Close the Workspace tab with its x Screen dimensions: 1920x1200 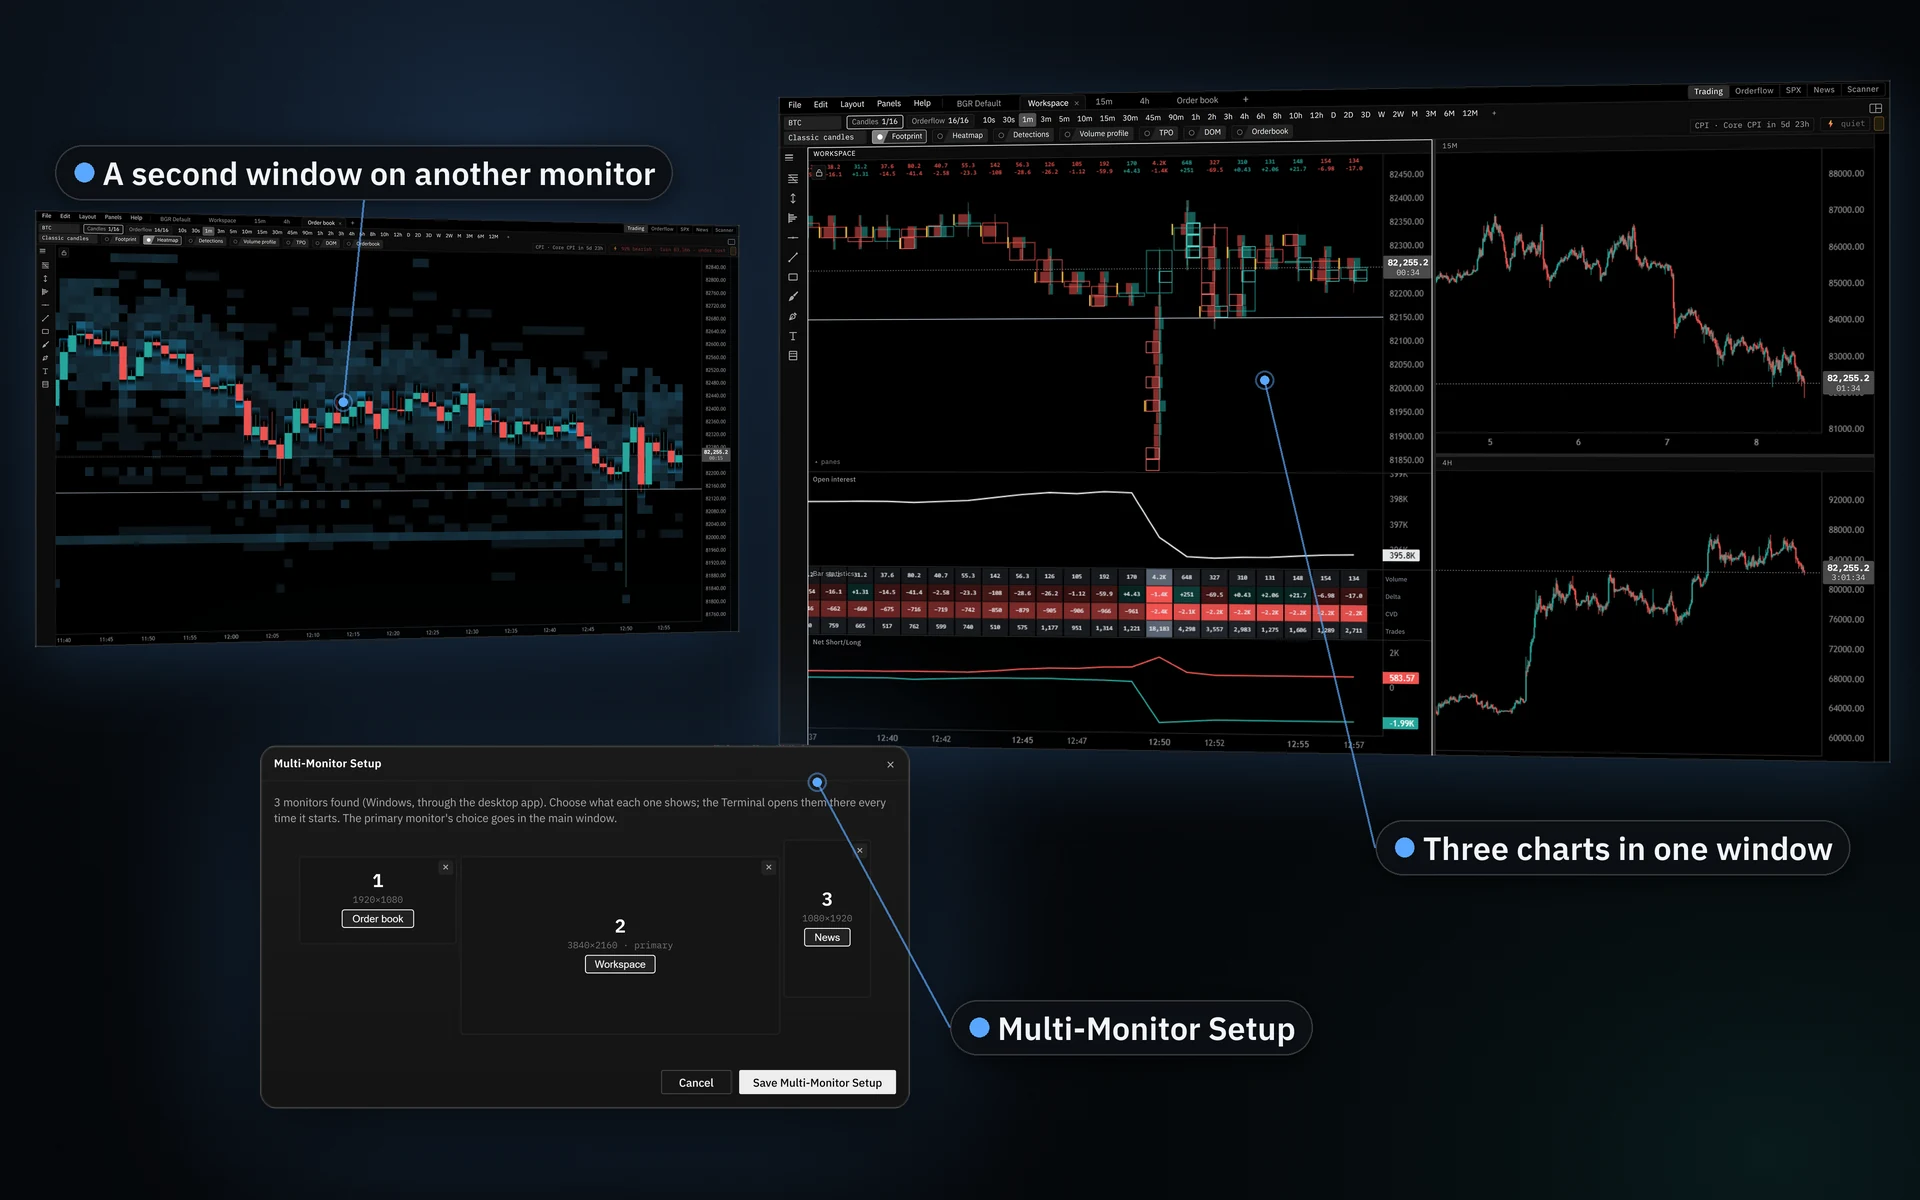tap(1077, 103)
